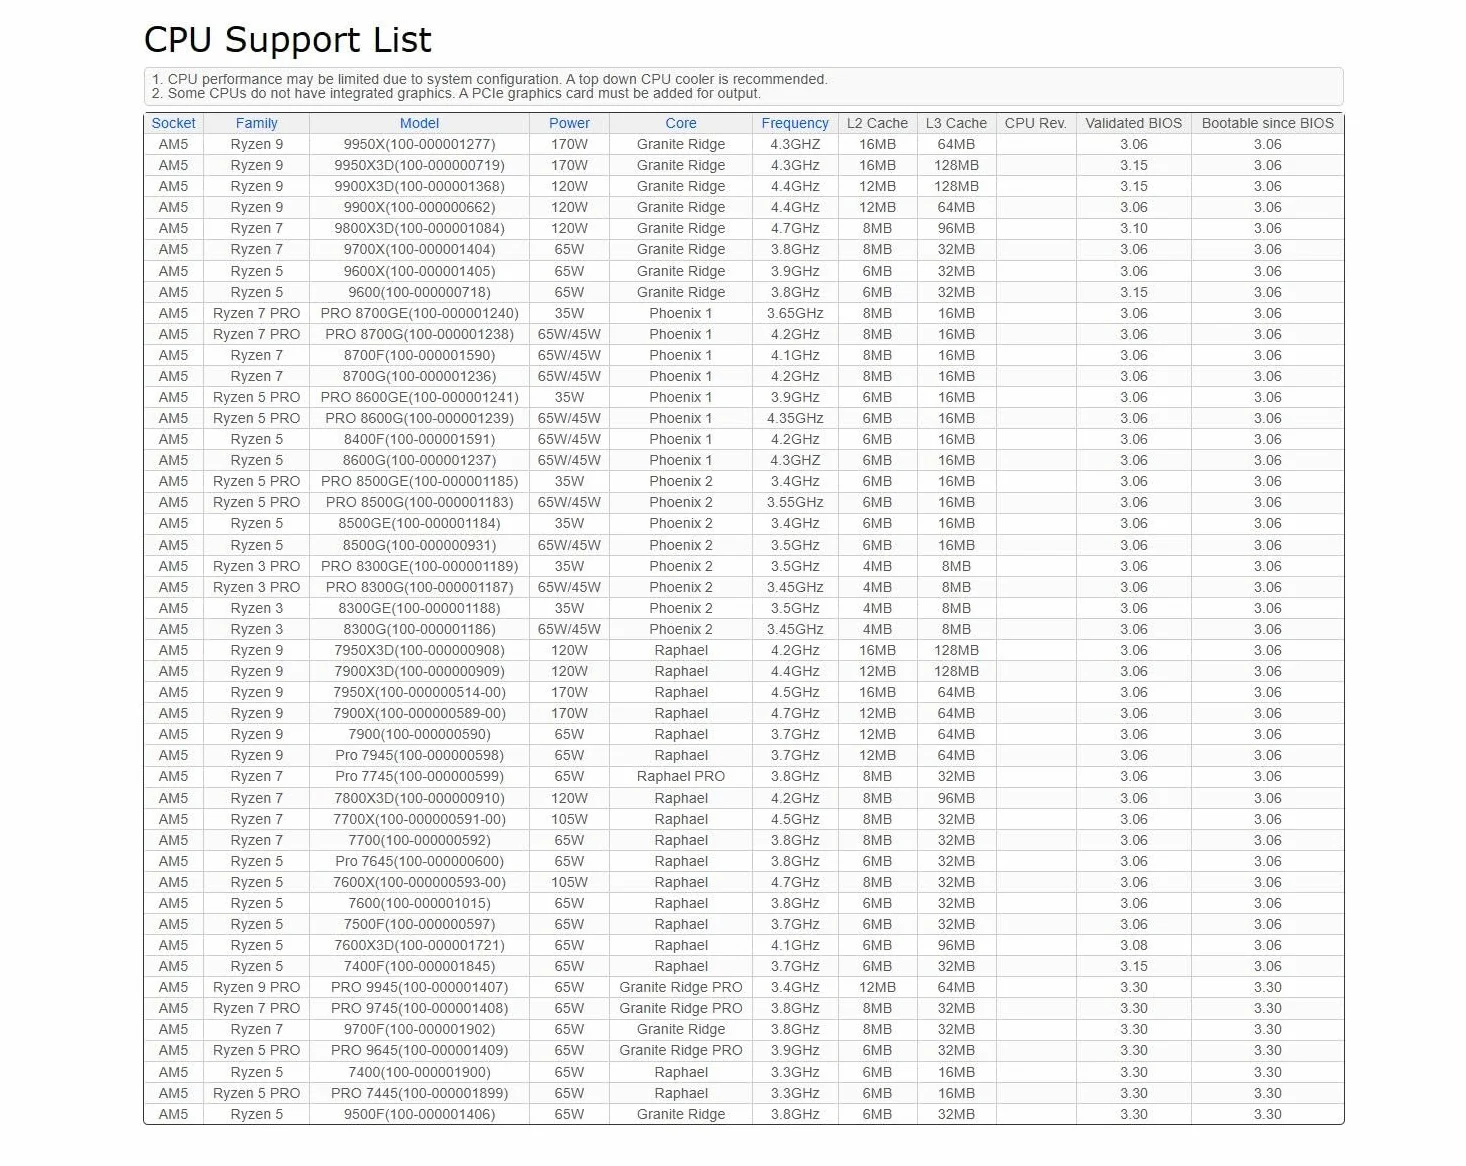Select model 7900(100-000000590)

[x=419, y=734]
